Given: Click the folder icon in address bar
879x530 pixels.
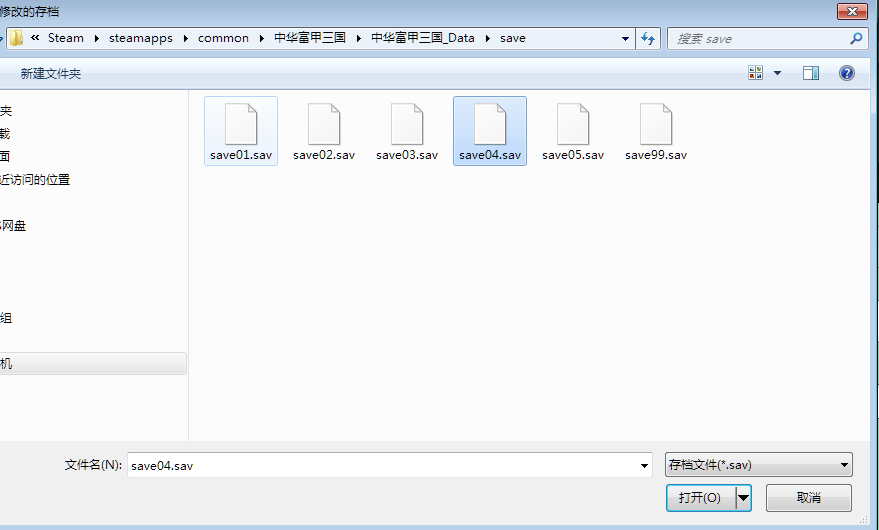Looking at the screenshot, I should pos(16,38).
